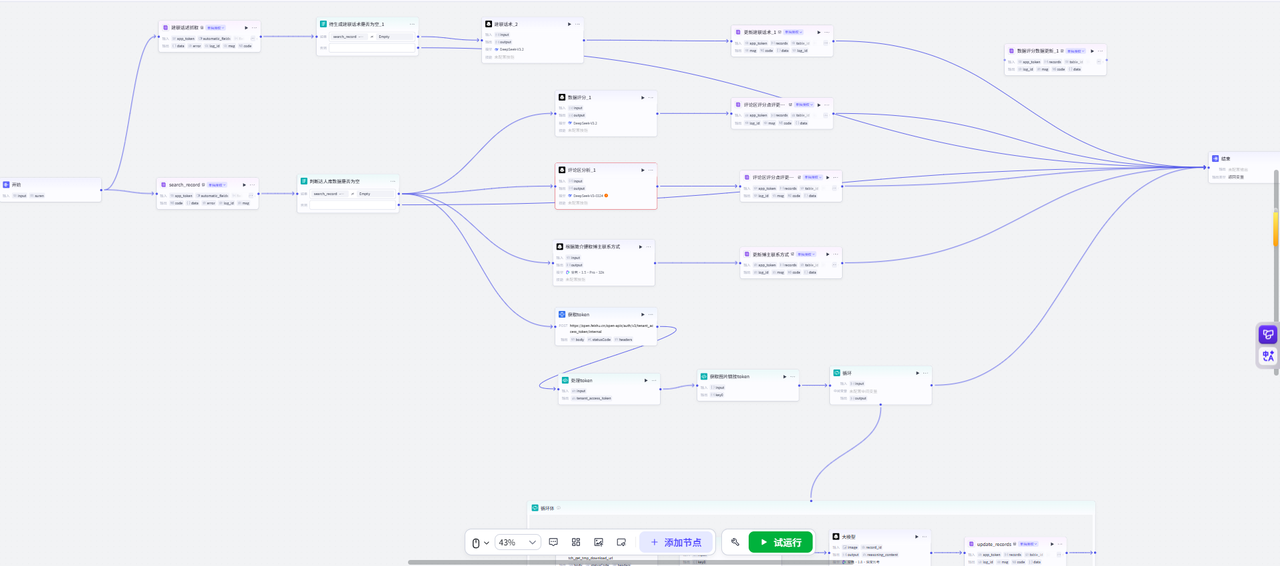
Task: Toggle the minimap icon in bottom toolbar
Action: [621, 542]
